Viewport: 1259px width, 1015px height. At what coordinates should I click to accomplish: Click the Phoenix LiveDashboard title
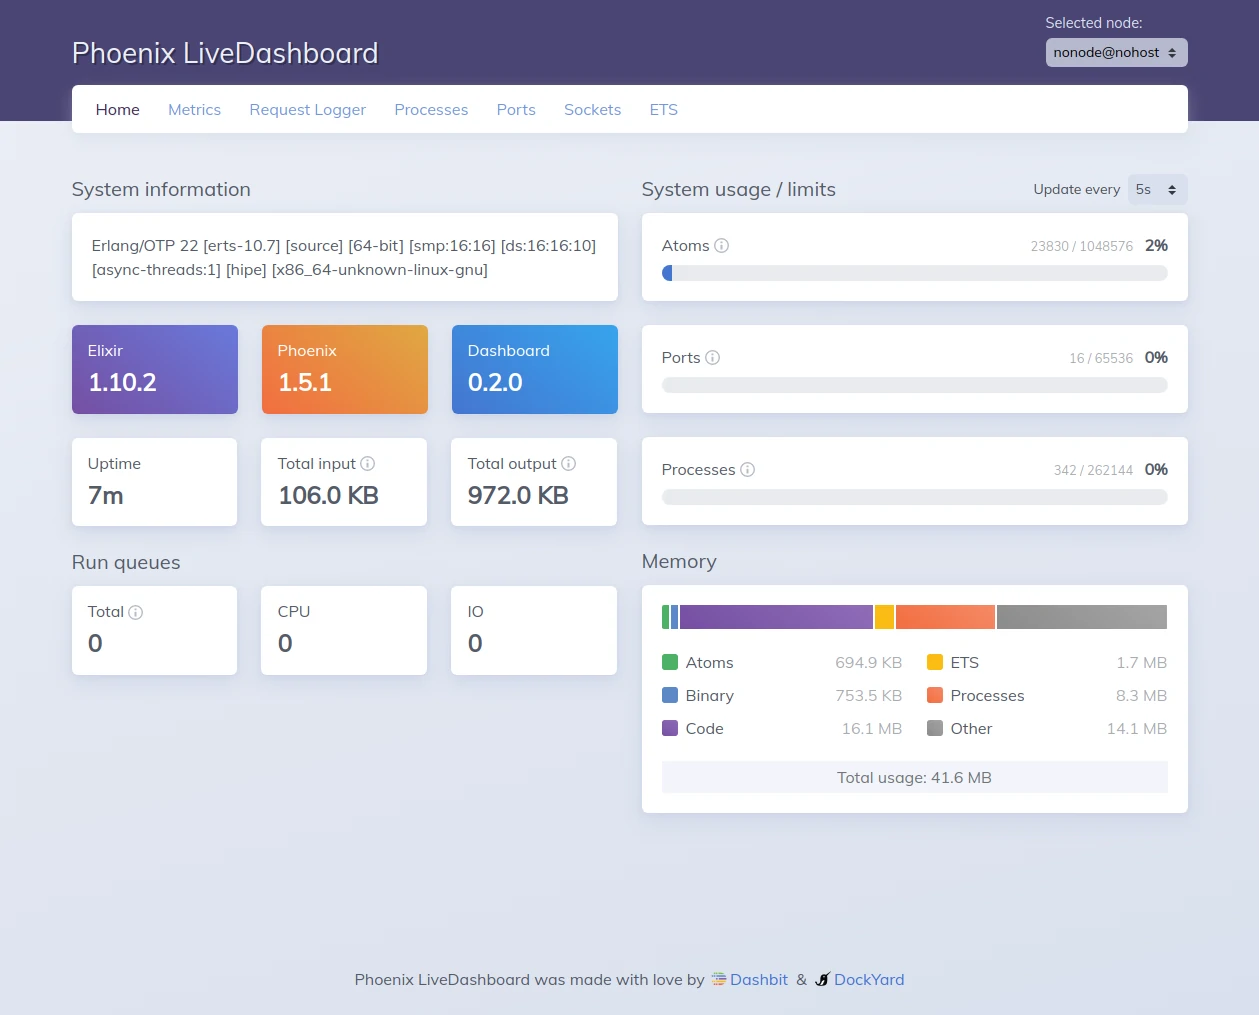click(225, 53)
